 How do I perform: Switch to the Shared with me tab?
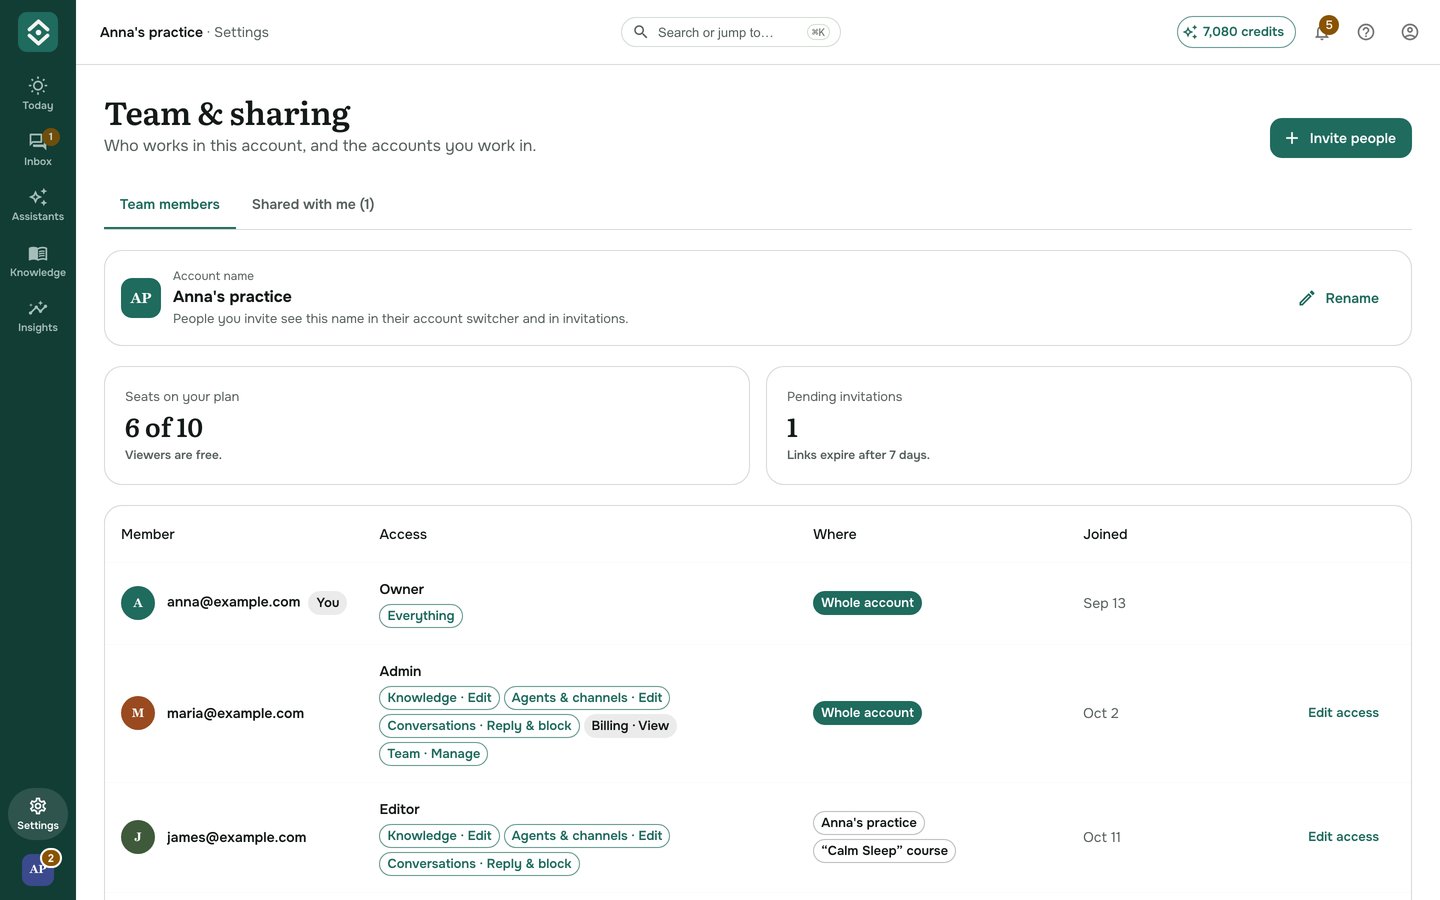pyautogui.click(x=313, y=204)
